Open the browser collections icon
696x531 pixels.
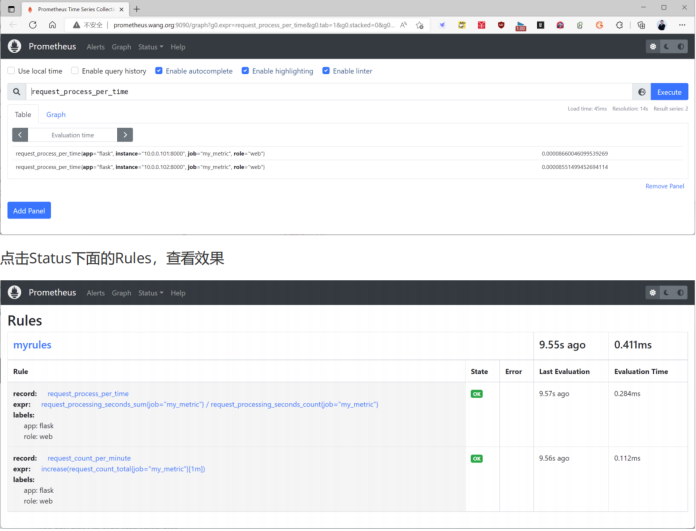coord(641,25)
